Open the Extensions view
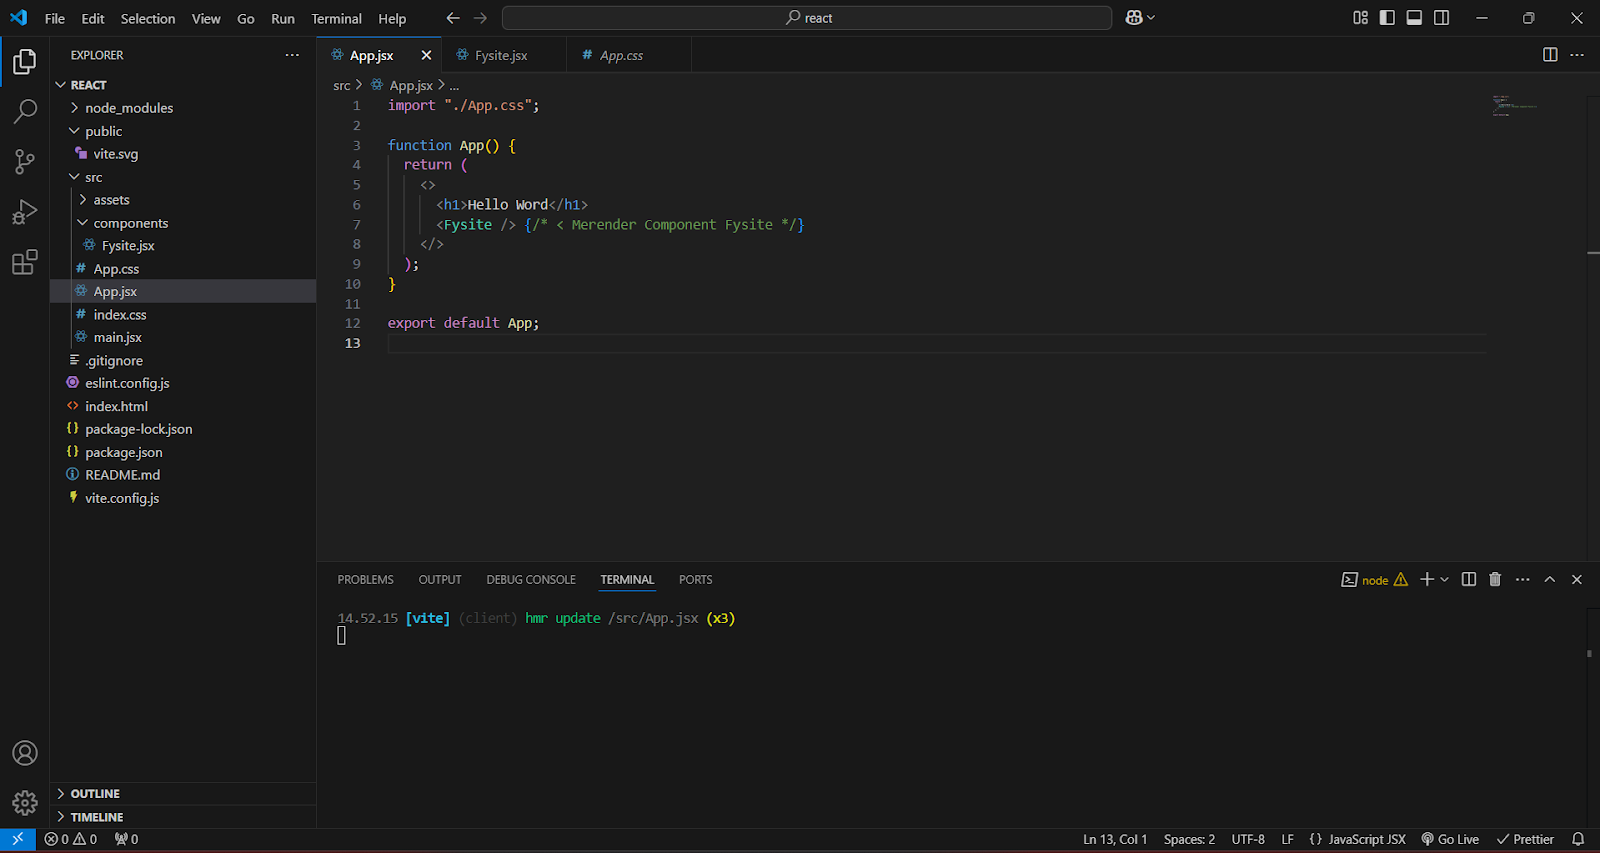1600x853 pixels. tap(25, 263)
